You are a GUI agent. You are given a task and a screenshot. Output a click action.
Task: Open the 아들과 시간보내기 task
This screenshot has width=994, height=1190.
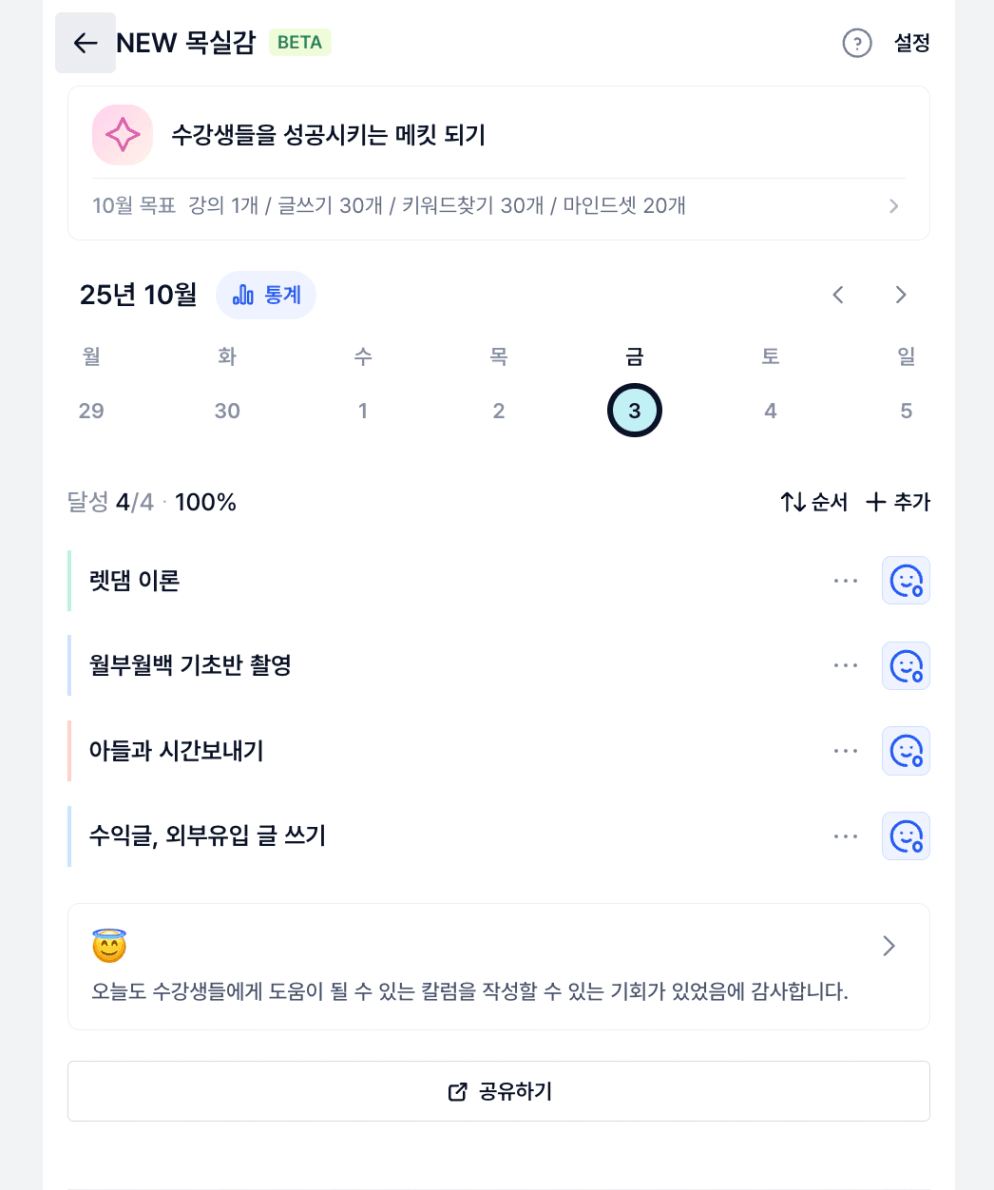point(176,751)
